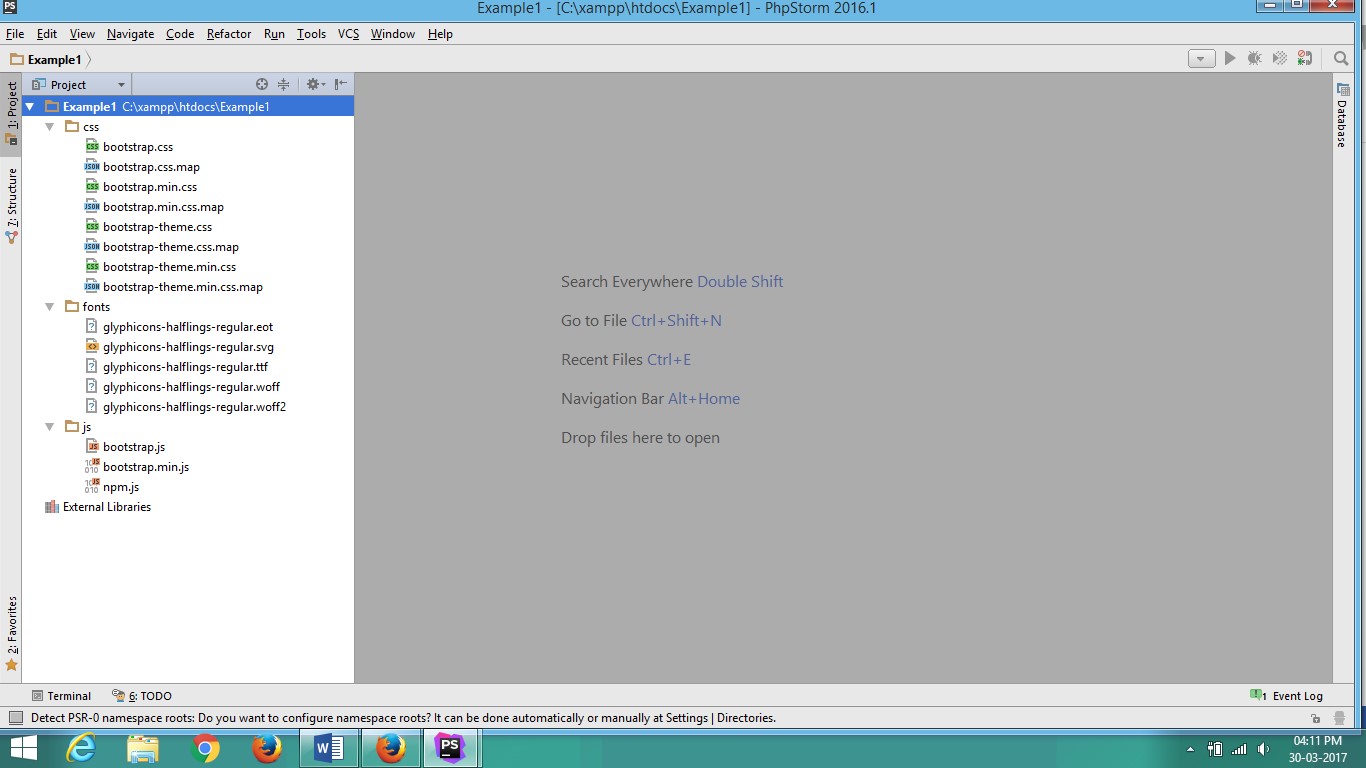Open the File menu
Viewport: 1366px width, 768px height.
(14, 34)
